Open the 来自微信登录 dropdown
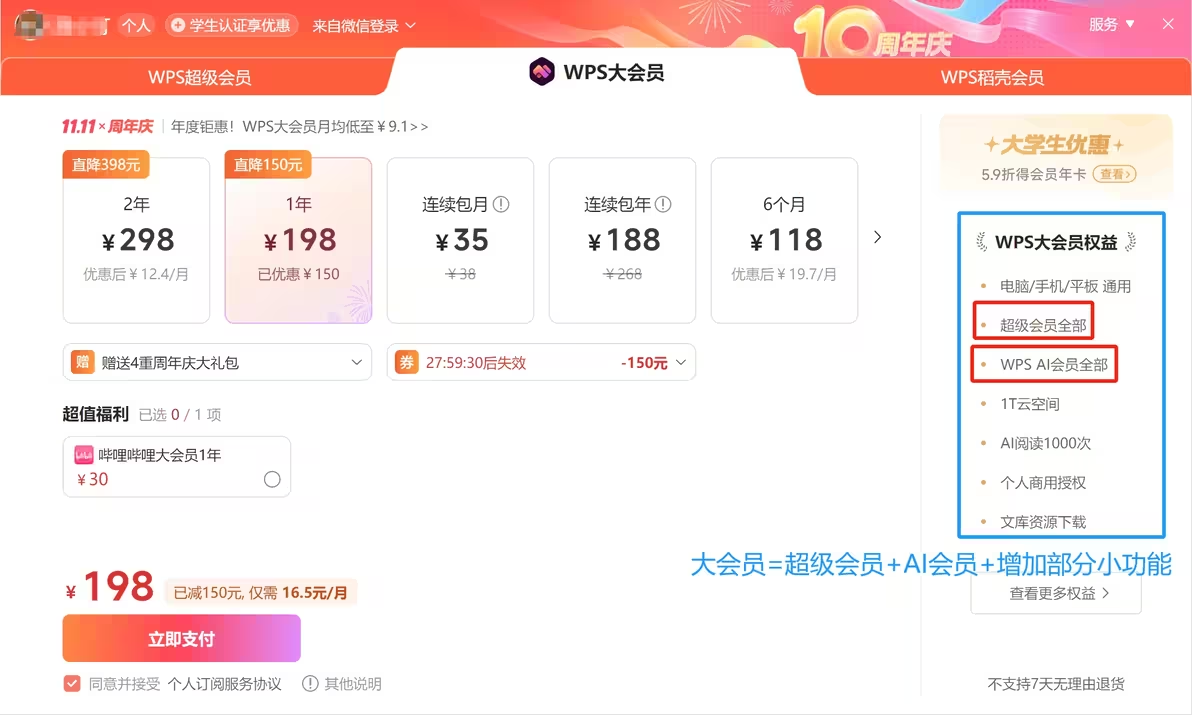The height and width of the screenshot is (715, 1192). pyautogui.click(x=364, y=26)
